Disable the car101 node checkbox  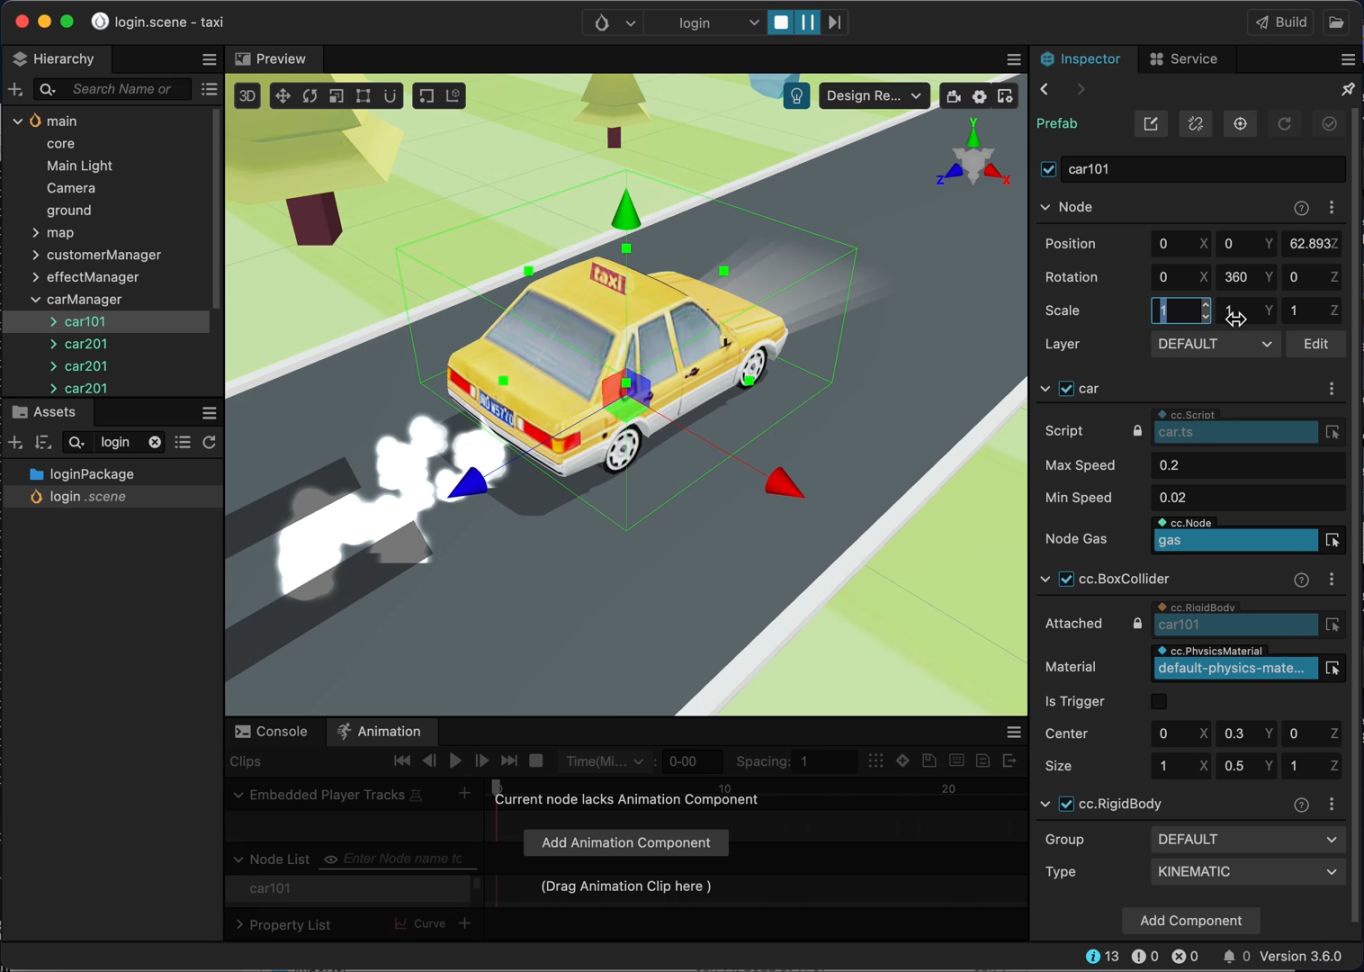(1048, 169)
